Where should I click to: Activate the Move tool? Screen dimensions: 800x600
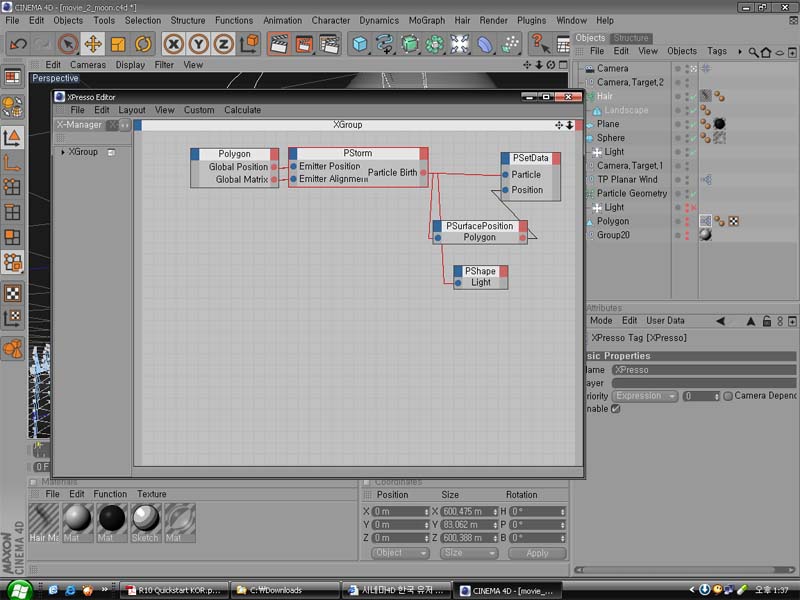93,44
